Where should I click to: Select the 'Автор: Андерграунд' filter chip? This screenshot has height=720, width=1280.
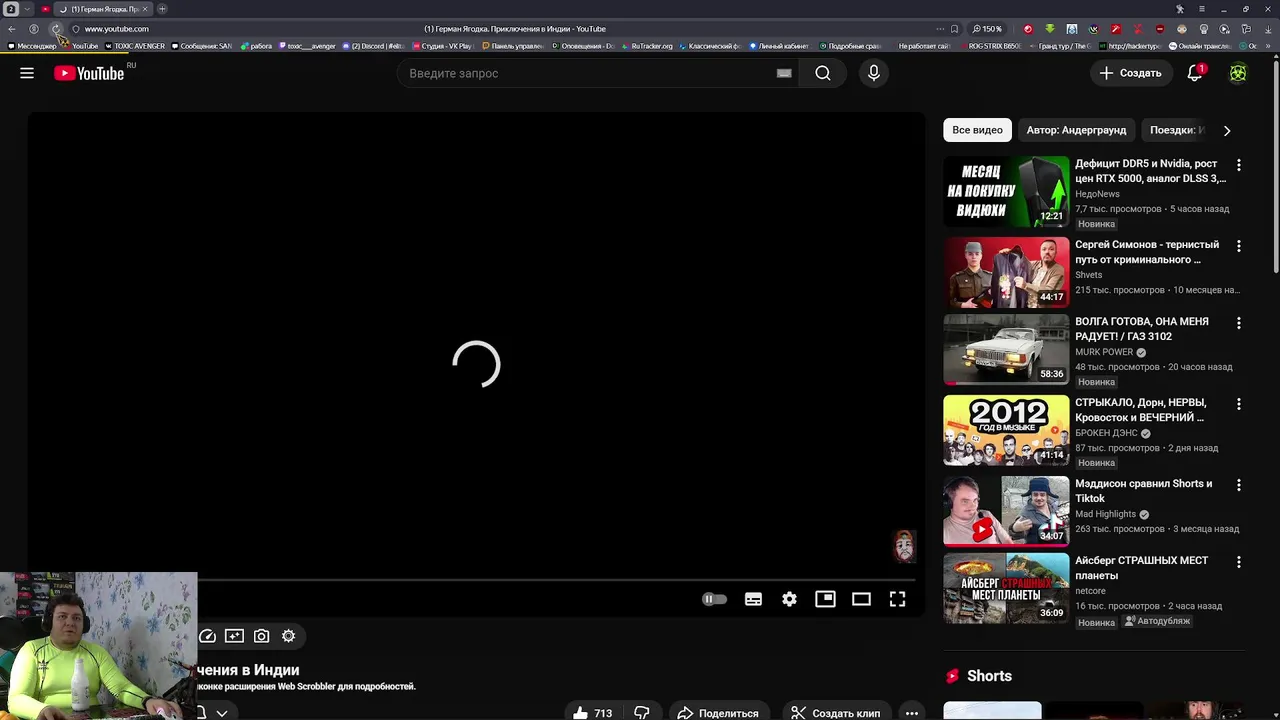coord(1076,130)
